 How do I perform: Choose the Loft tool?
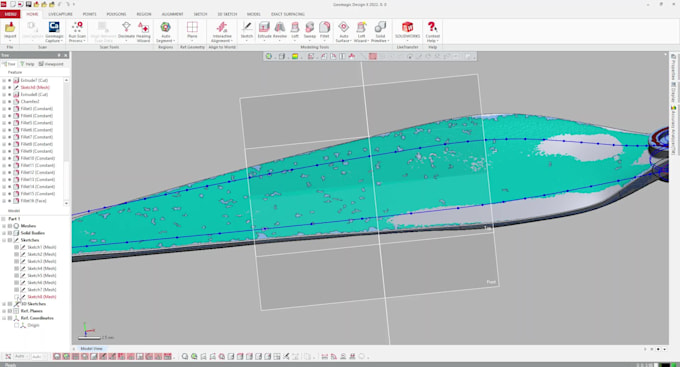[x=295, y=30]
